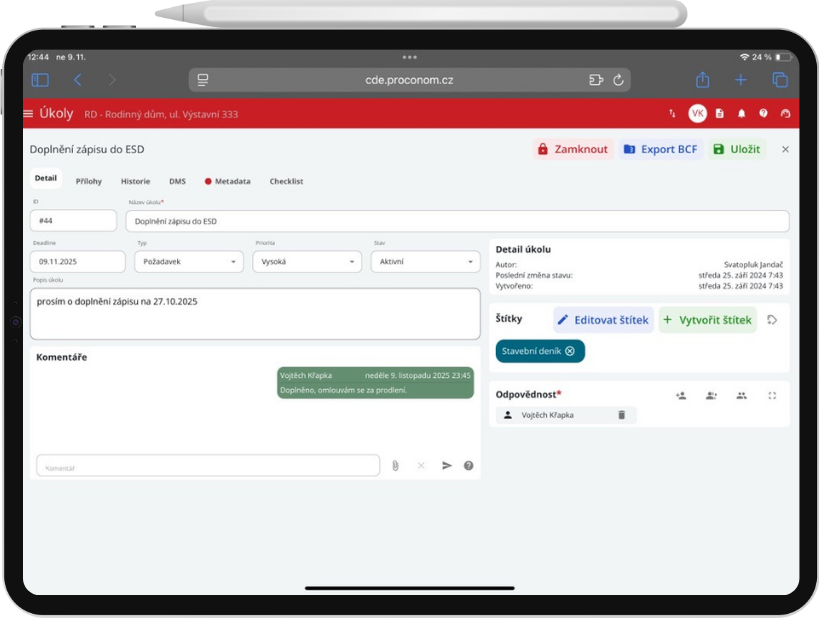819x619 pixels.
Task: Send the comment with arrow icon
Action: tap(447, 465)
